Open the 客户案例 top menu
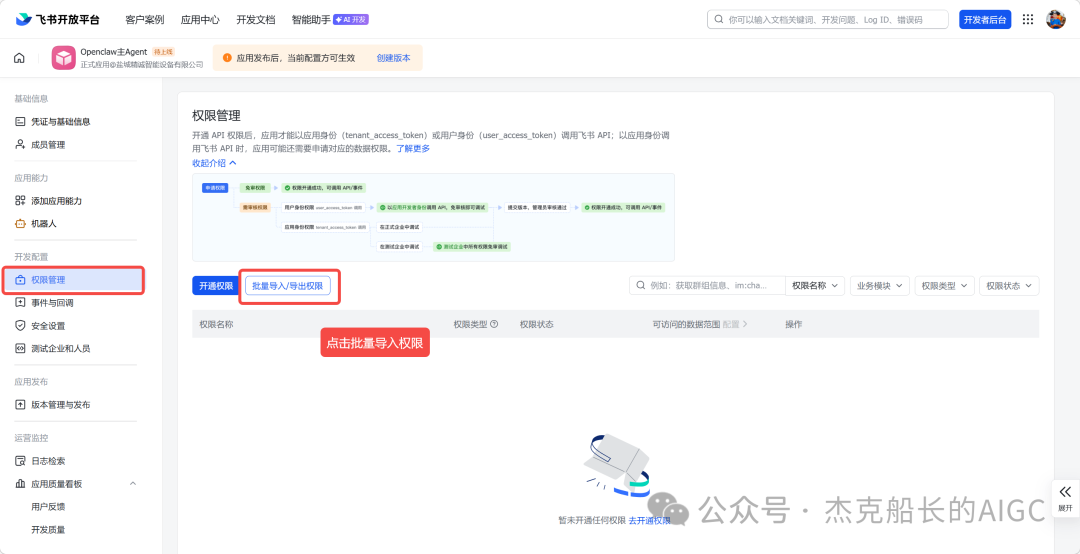This screenshot has width=1080, height=554. coord(145,20)
